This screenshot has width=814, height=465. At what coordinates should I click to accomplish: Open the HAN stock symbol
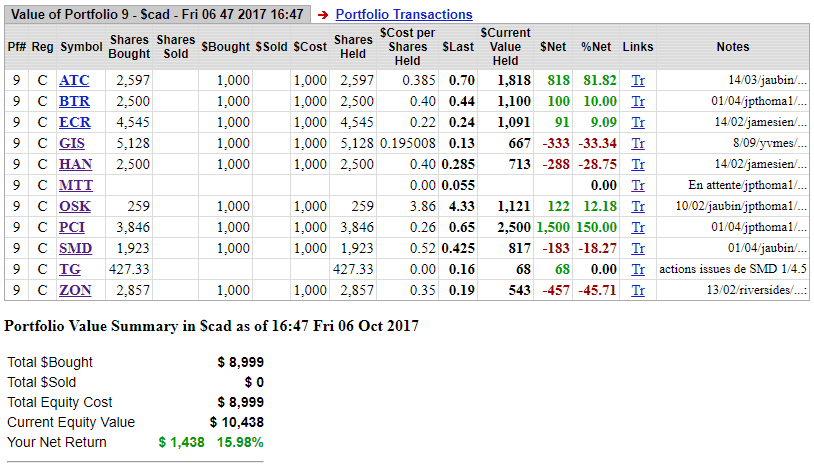point(75,164)
